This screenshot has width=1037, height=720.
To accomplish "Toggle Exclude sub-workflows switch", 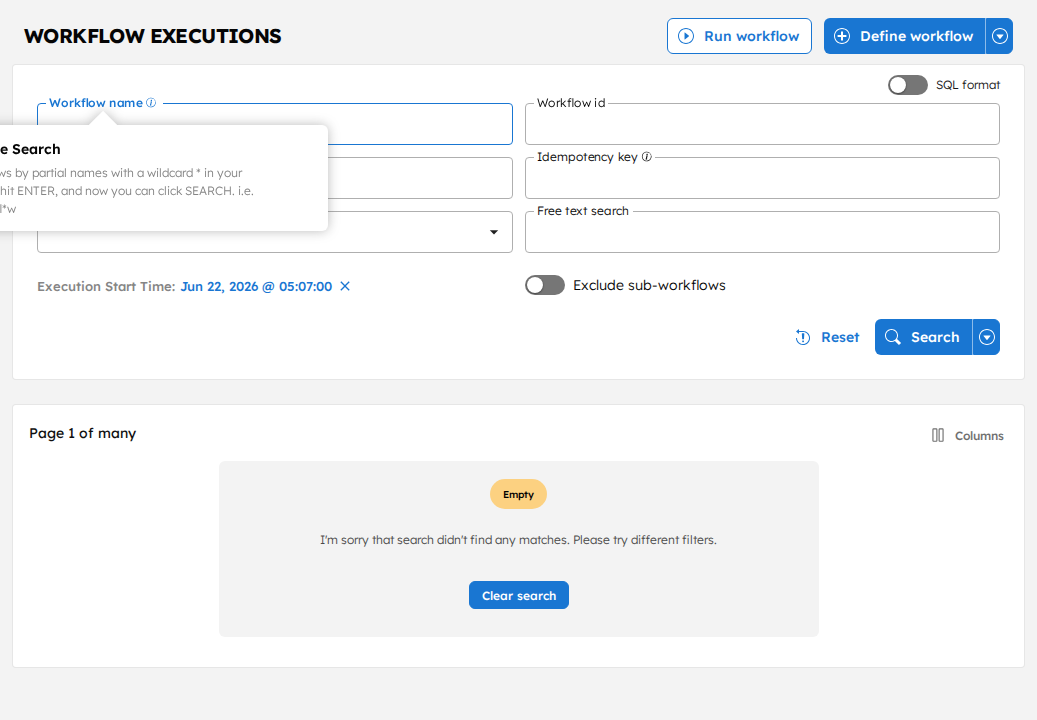I will click(545, 285).
